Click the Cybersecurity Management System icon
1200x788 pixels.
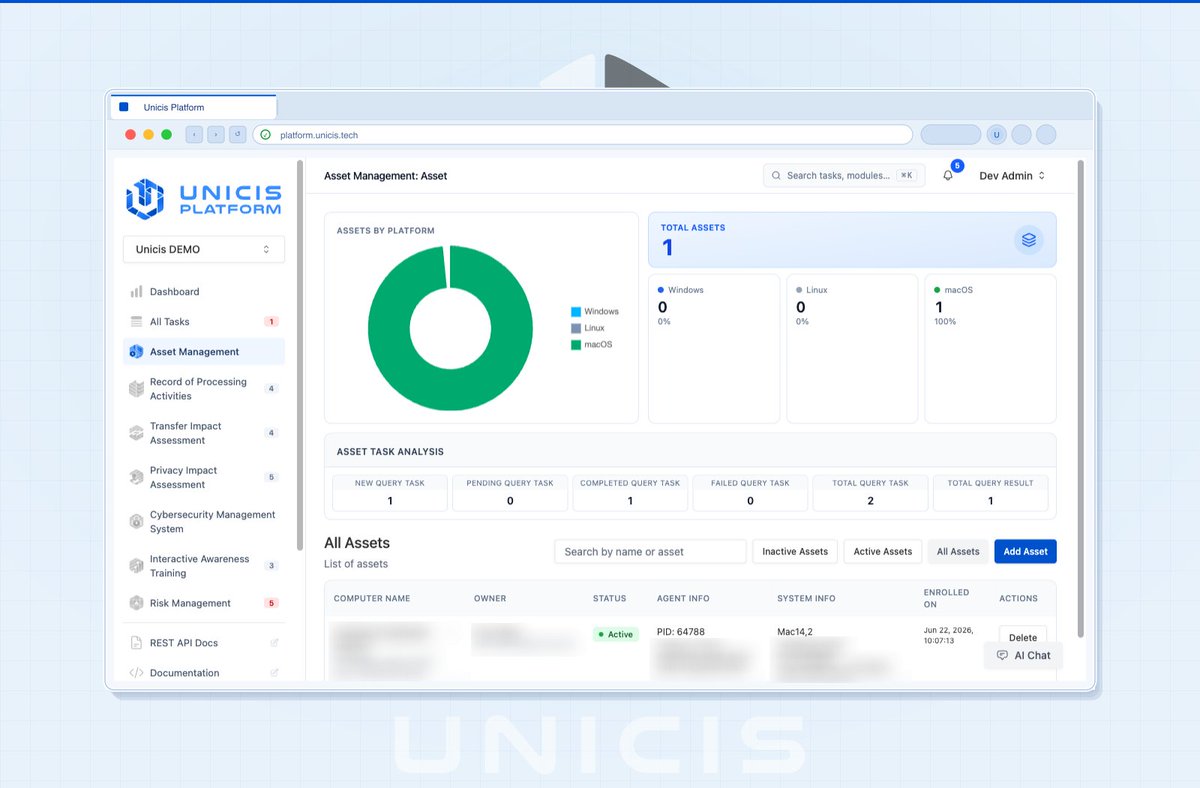[x=136, y=522]
